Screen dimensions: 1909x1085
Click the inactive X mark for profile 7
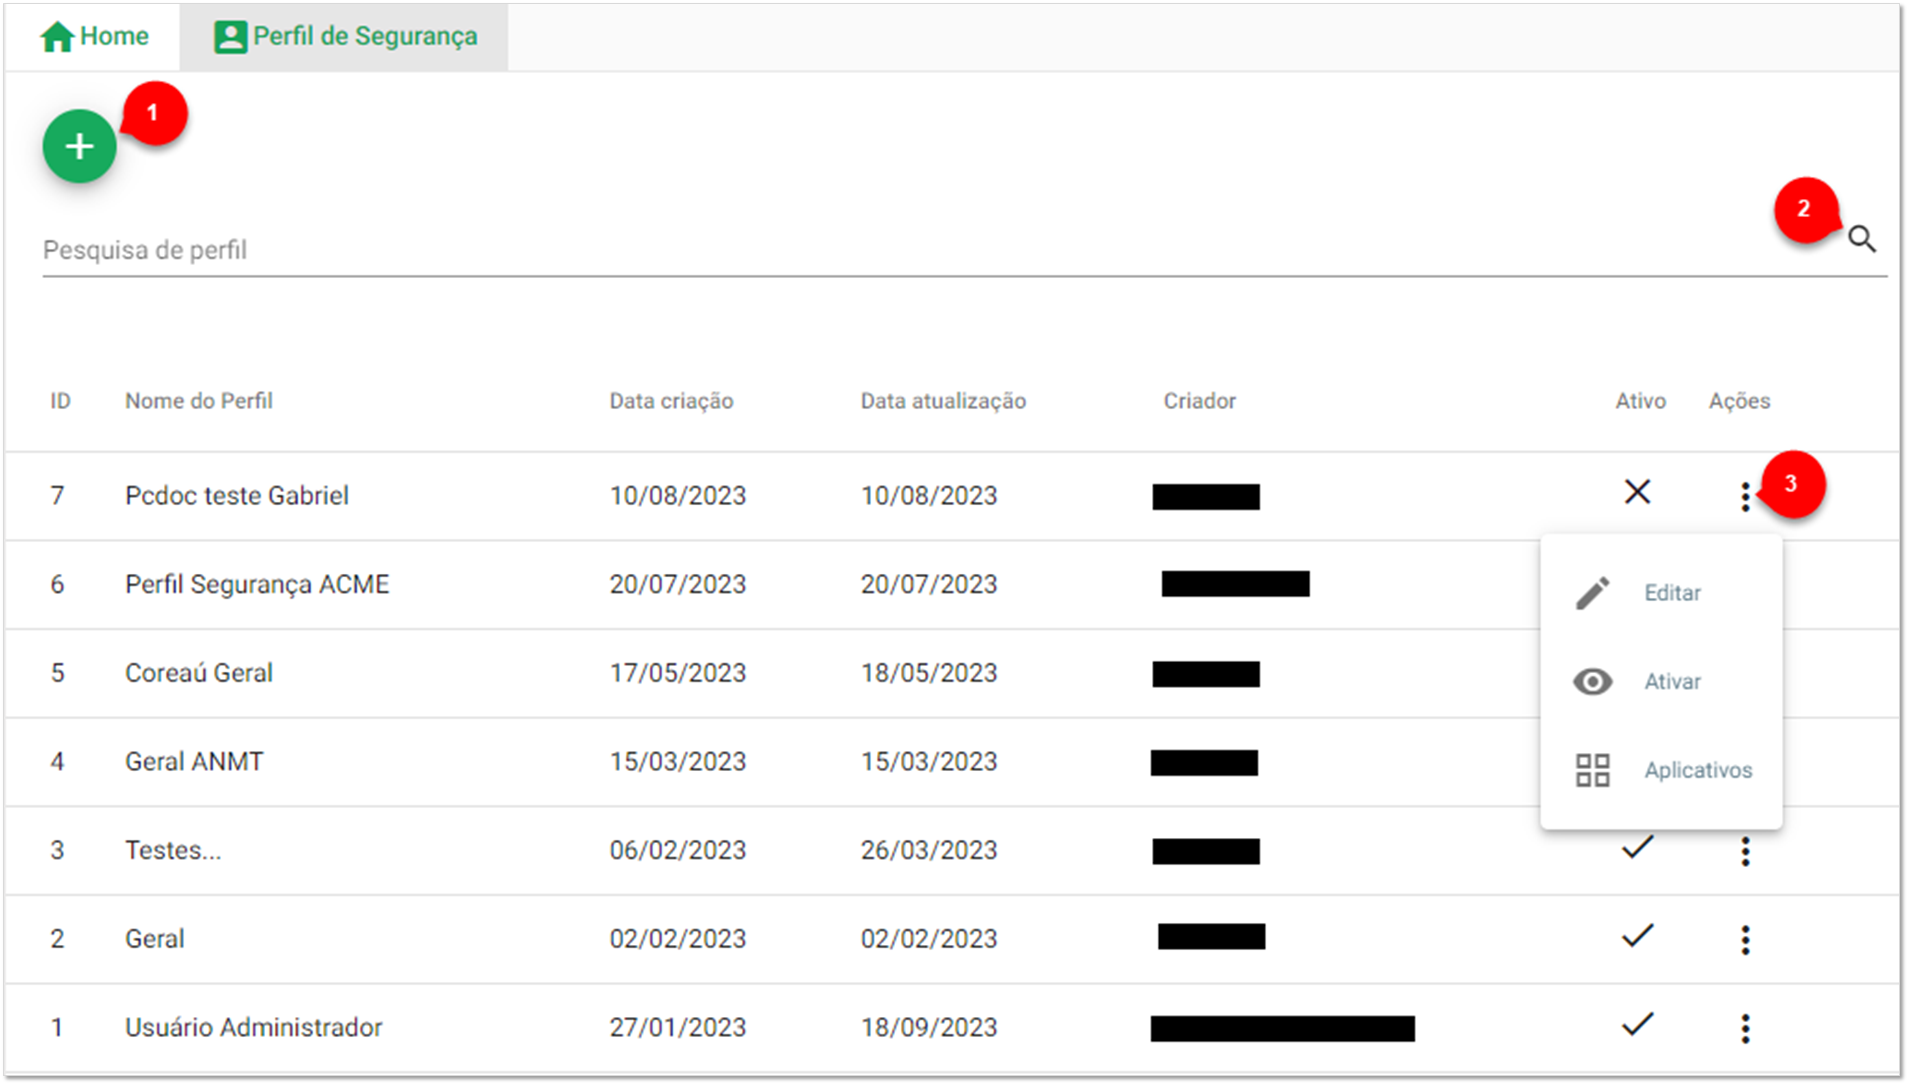1637,492
